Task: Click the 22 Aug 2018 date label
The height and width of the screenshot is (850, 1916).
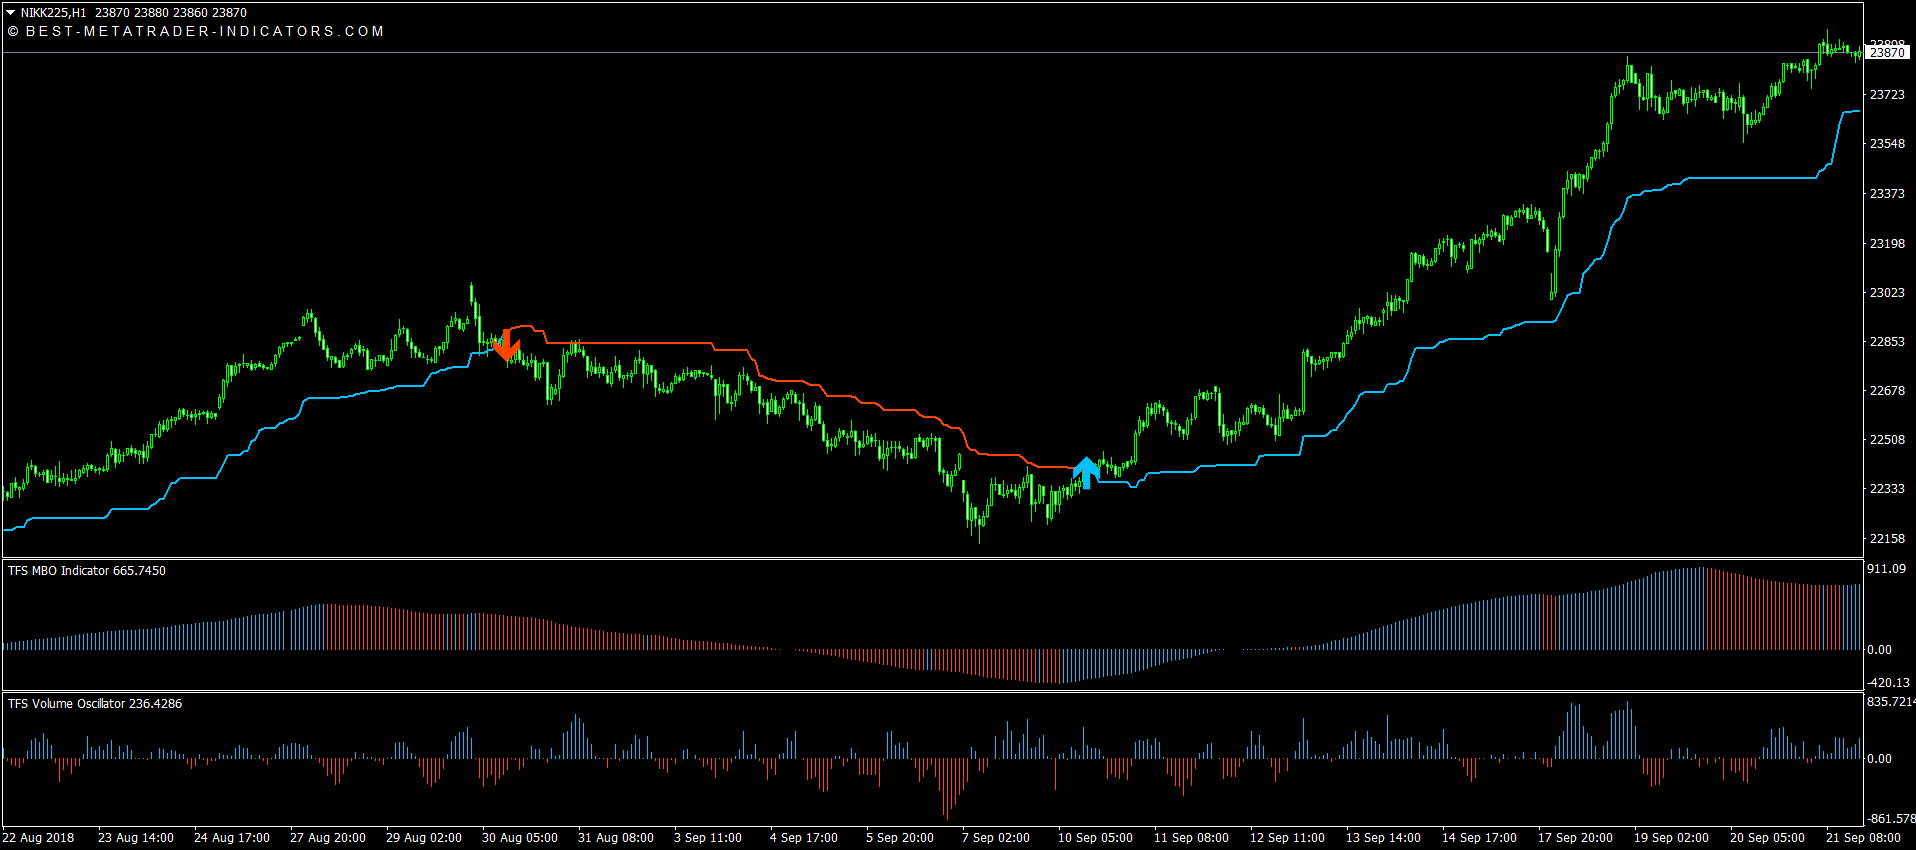Action: pyautogui.click(x=39, y=838)
